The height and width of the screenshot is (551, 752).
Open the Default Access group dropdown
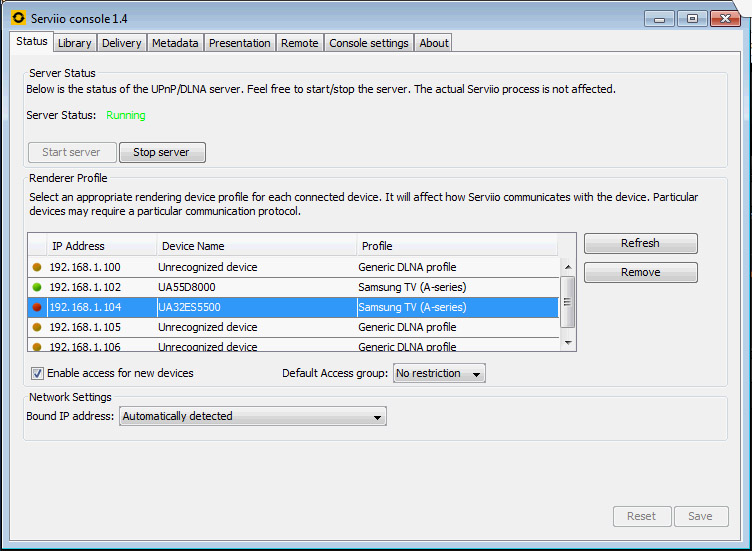click(439, 373)
